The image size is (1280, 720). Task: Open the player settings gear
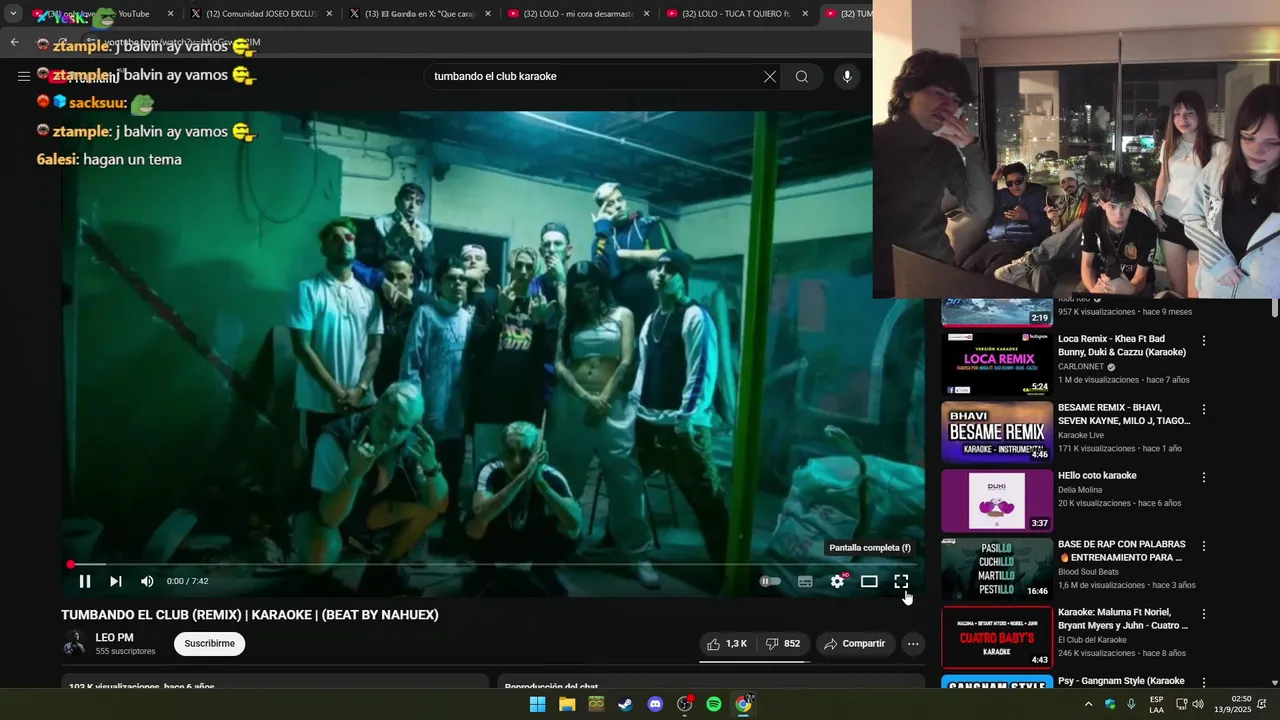point(838,581)
